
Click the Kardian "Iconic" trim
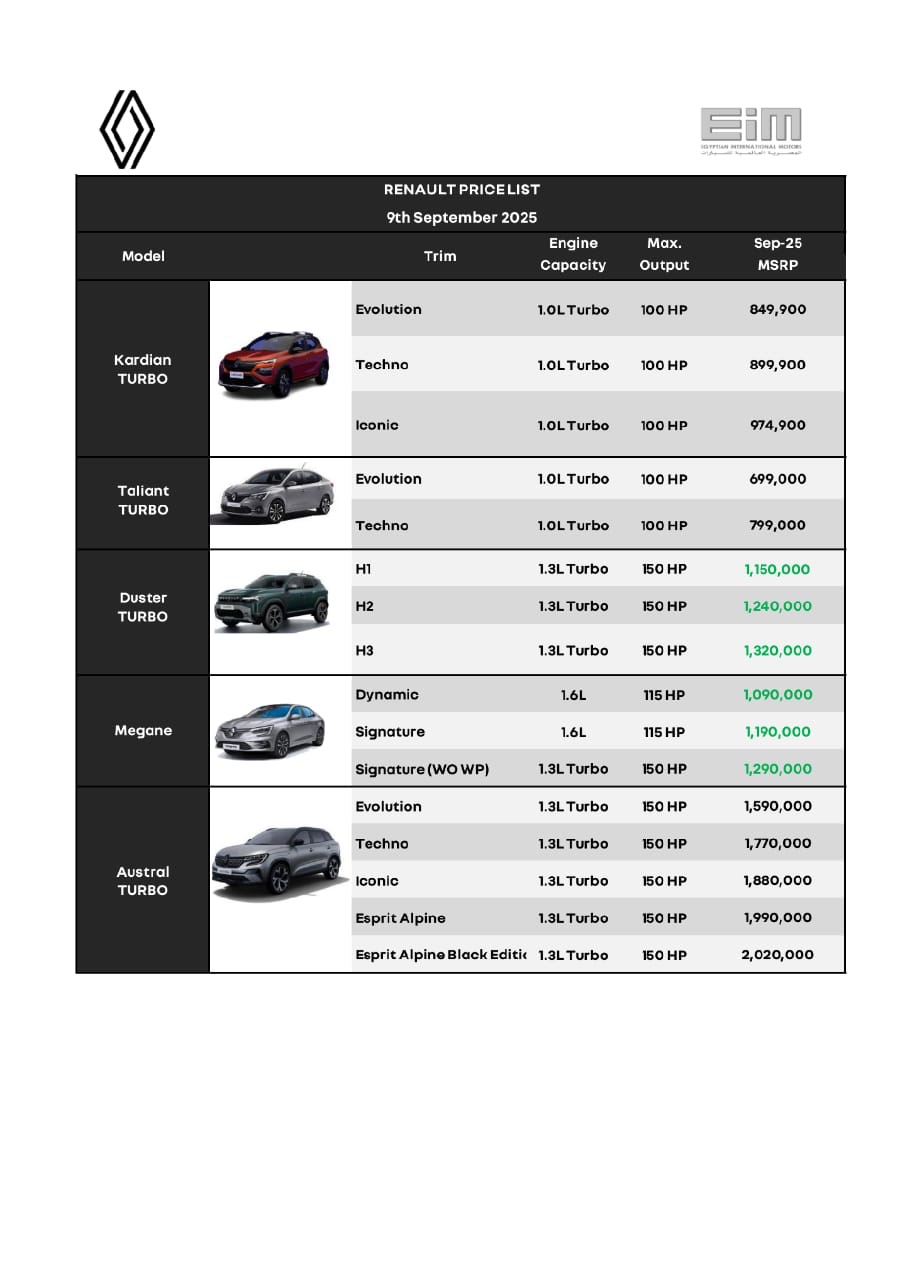coord(377,425)
